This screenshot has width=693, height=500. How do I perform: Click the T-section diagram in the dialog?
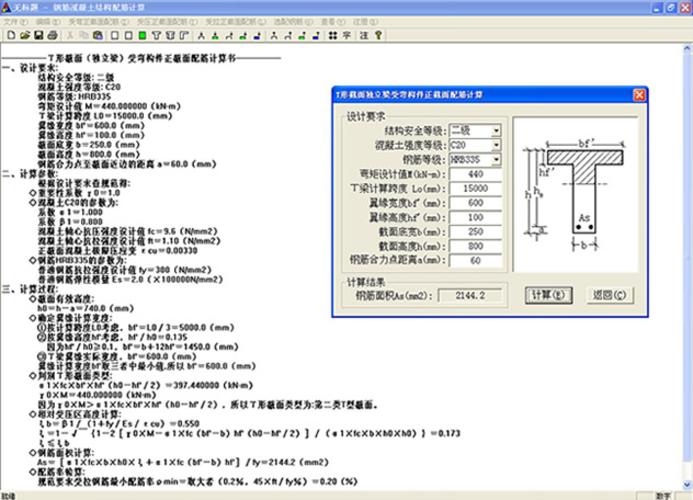pos(575,195)
